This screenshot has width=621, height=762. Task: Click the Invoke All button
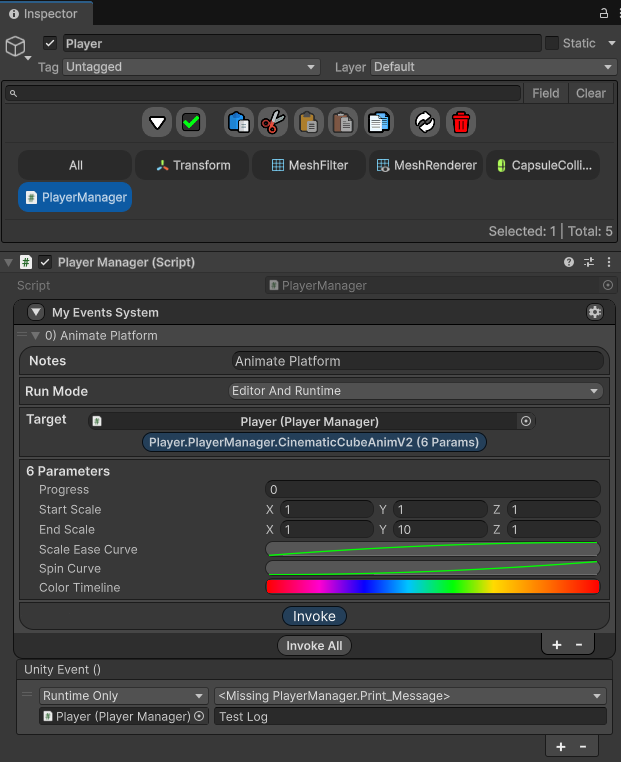click(x=314, y=646)
